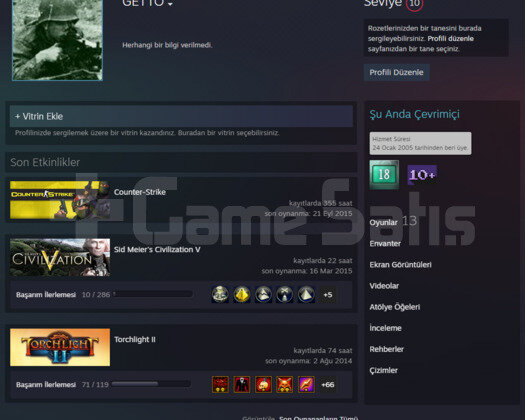
Task: Open the Çizimler artwork section
Action: coord(383,370)
